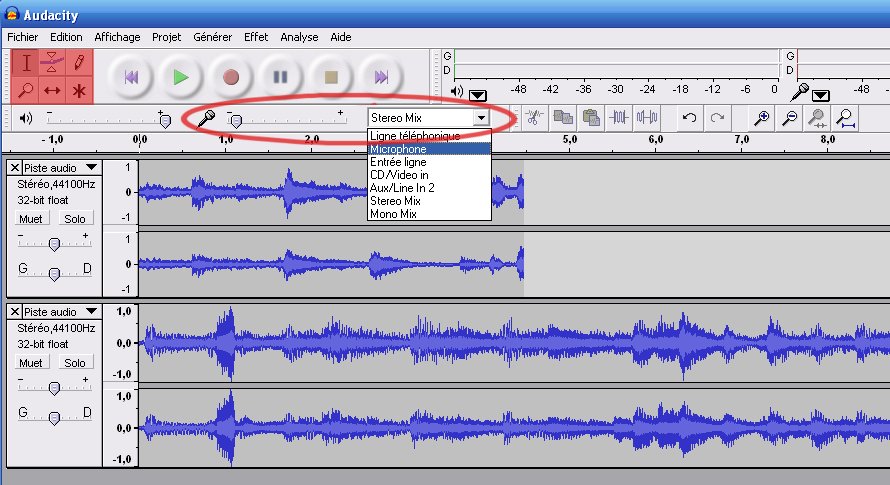Select the Envelope tool
890x485 pixels.
(52, 62)
